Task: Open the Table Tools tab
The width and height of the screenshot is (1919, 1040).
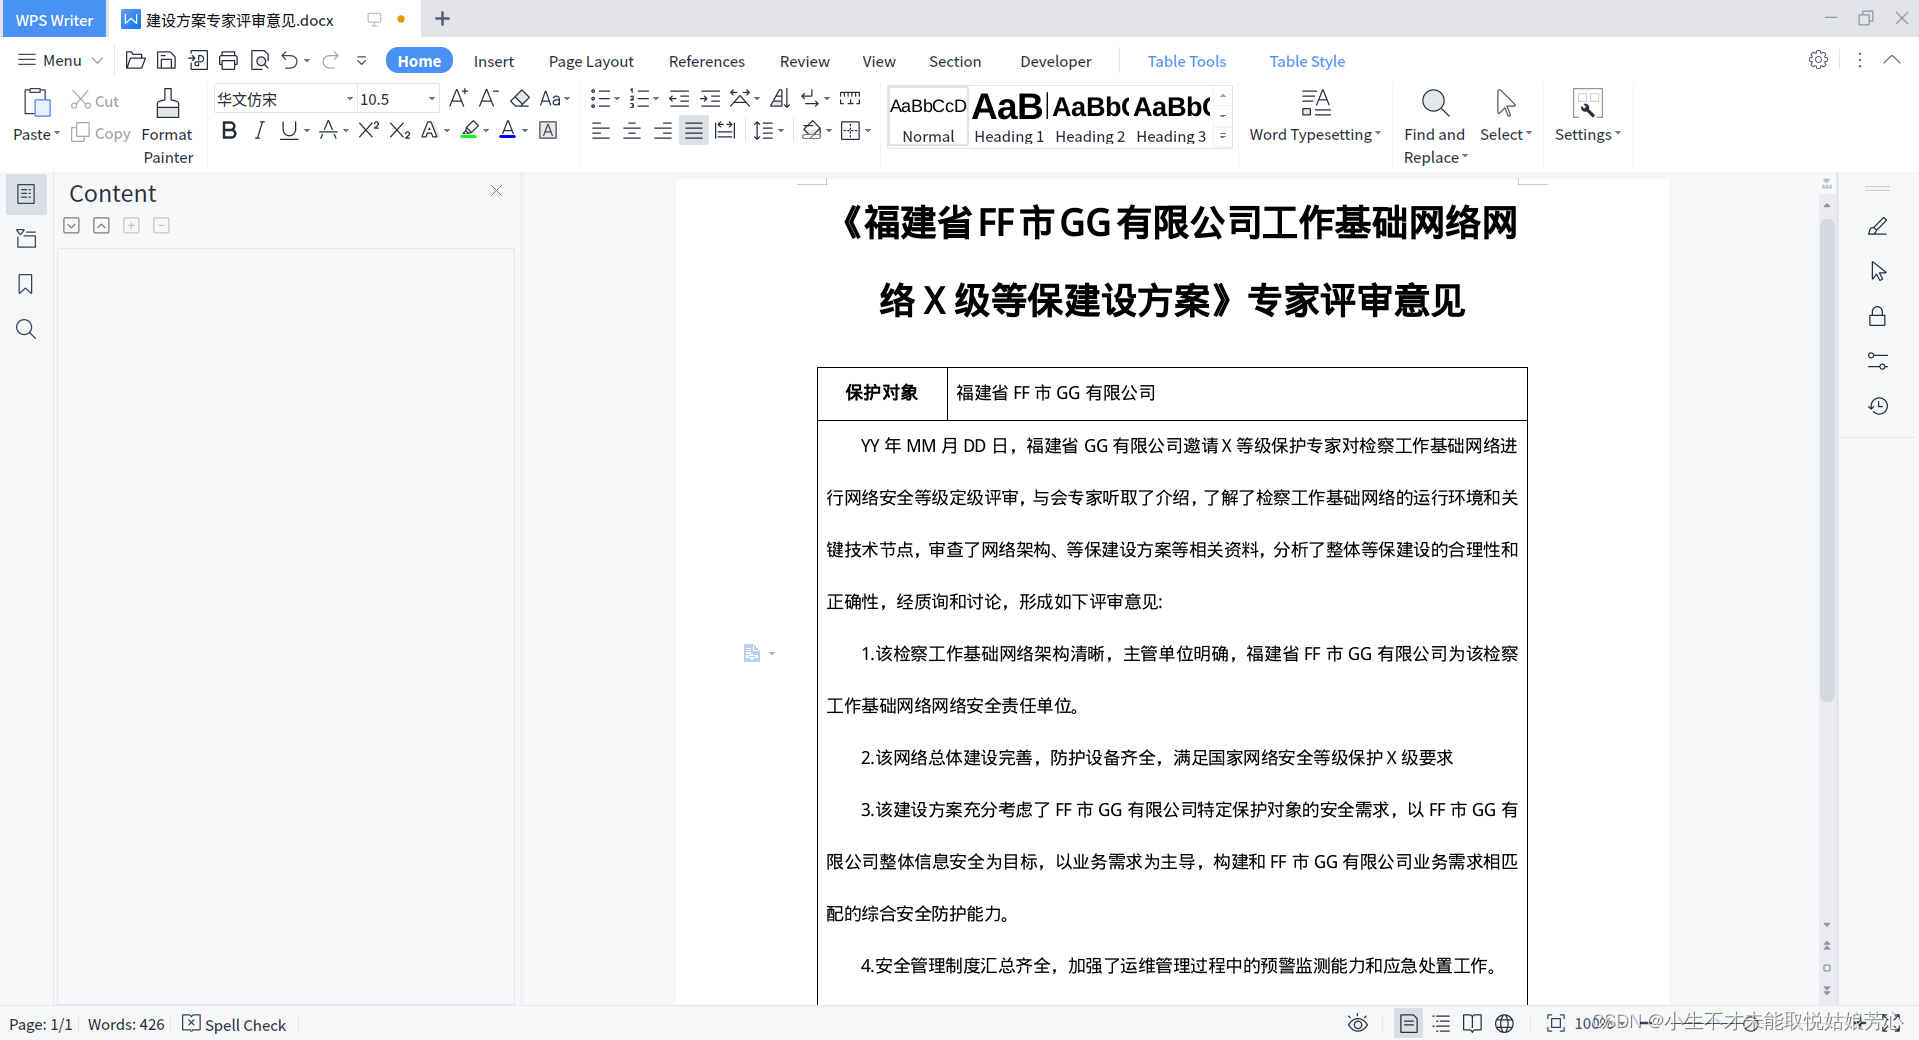Action: point(1187,61)
